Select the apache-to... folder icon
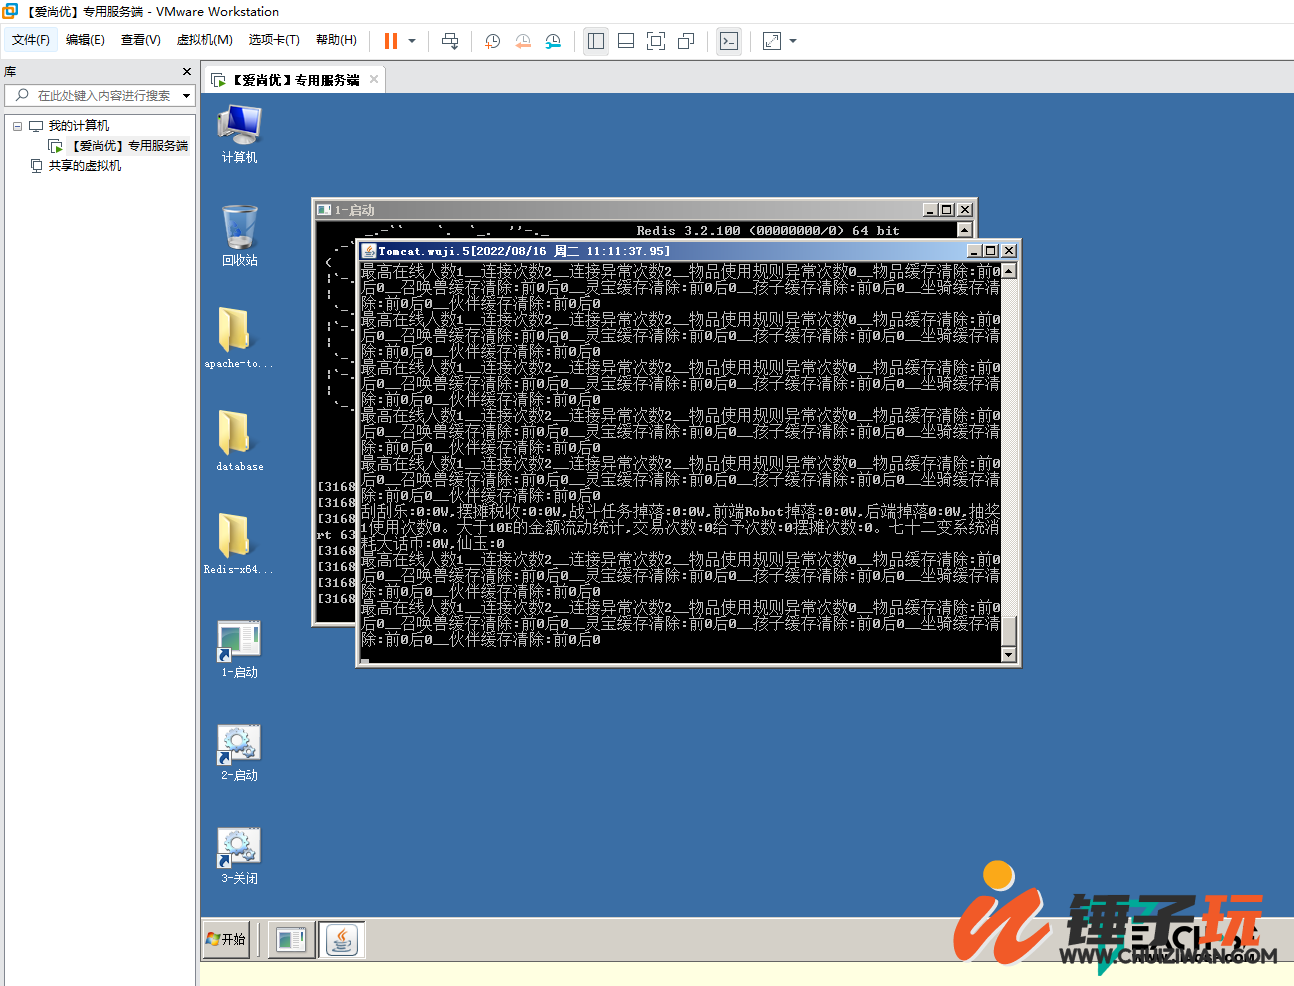The width and height of the screenshot is (1294, 986). click(x=238, y=338)
